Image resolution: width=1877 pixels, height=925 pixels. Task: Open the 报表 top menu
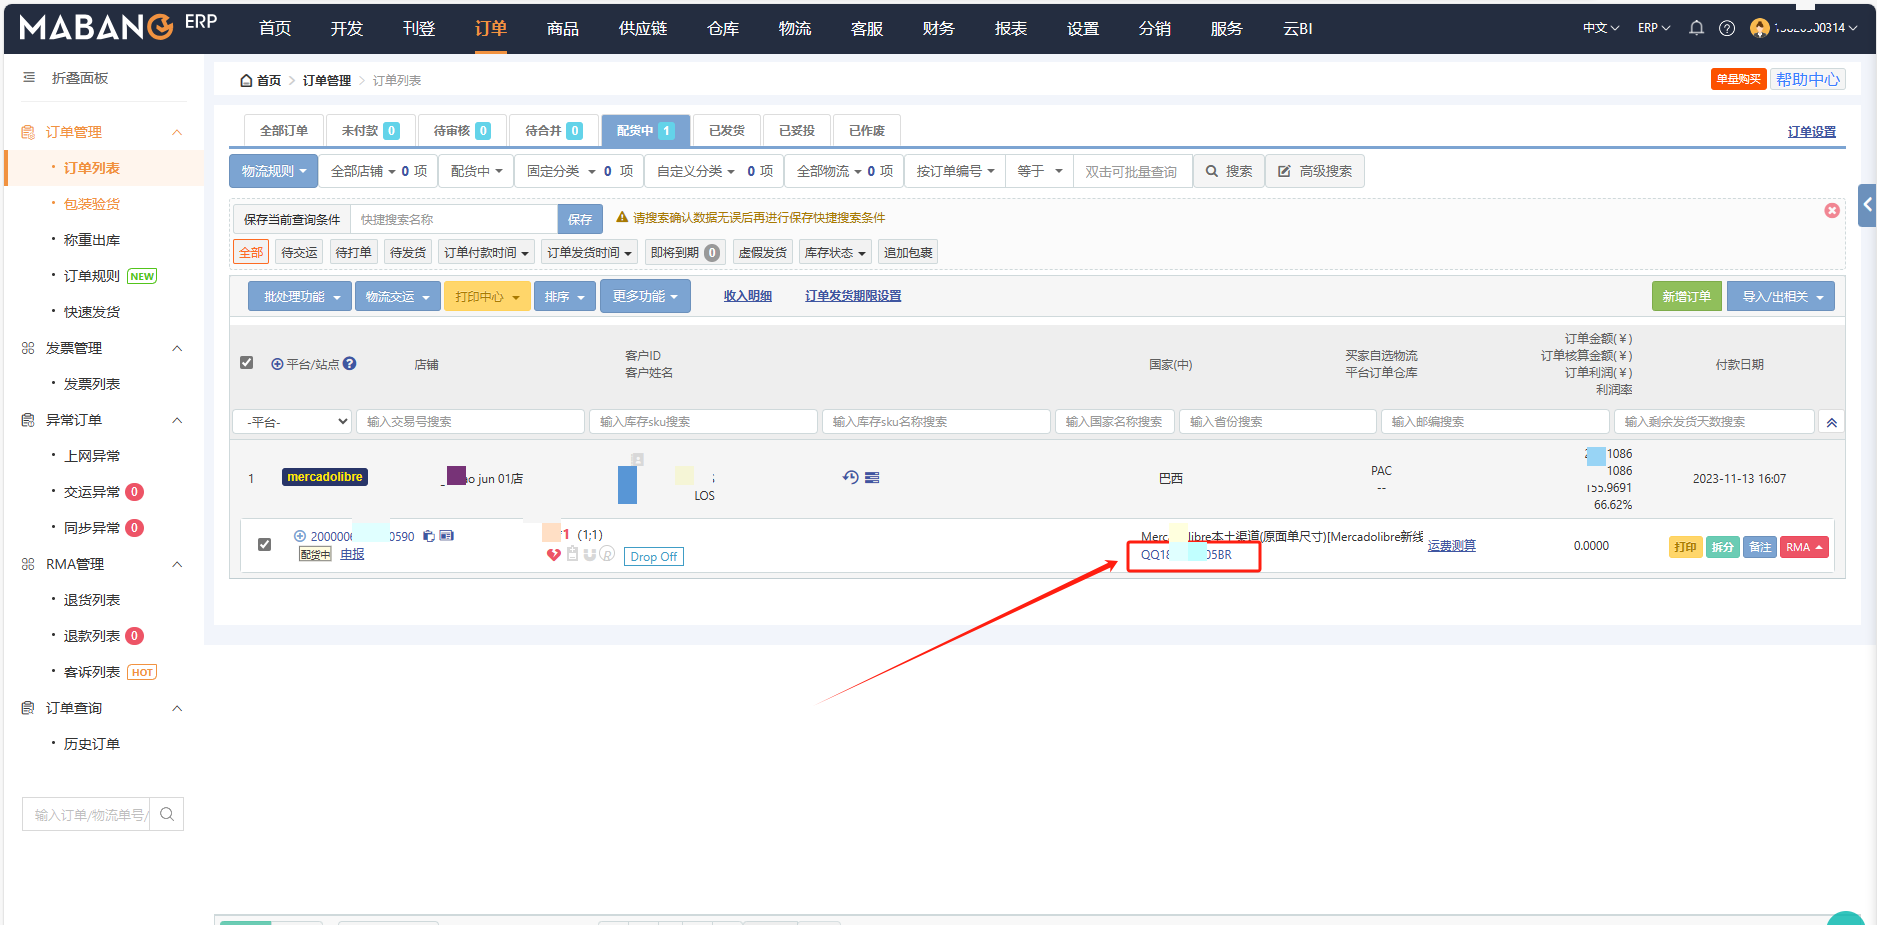[x=1011, y=28]
